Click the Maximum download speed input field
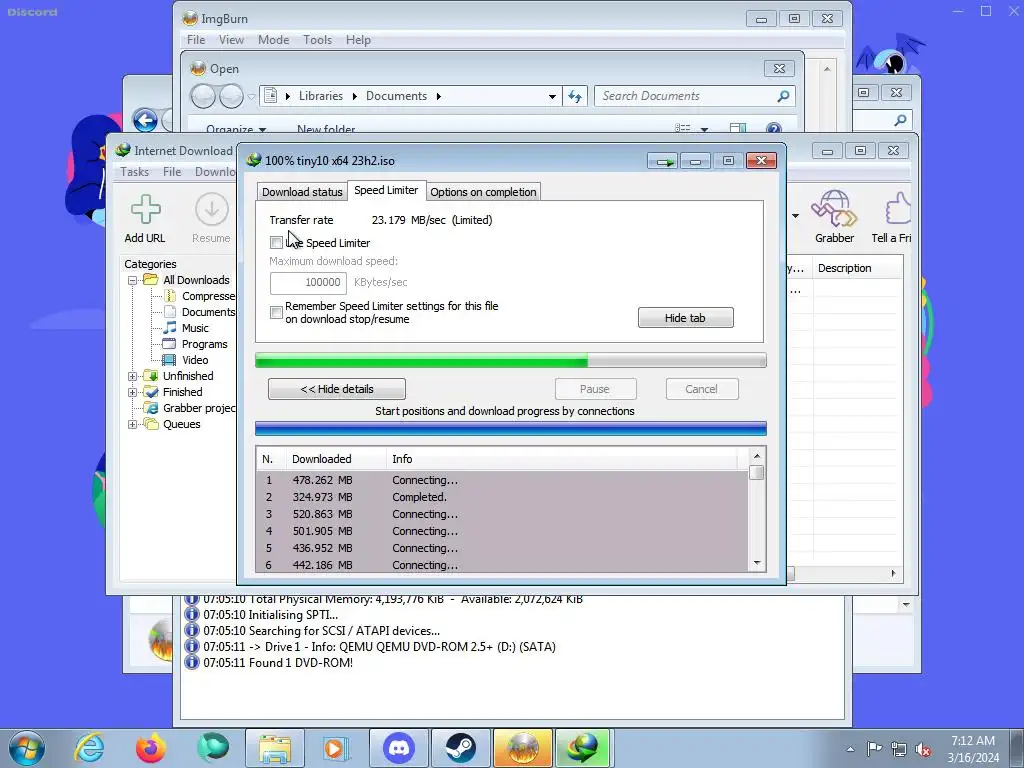 pos(308,282)
